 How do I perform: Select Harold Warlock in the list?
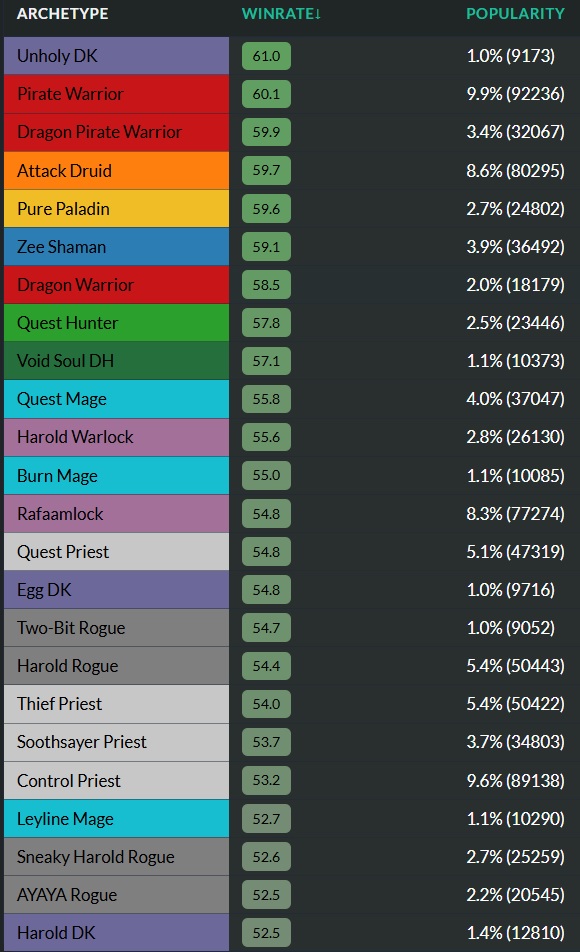[x=117, y=437]
